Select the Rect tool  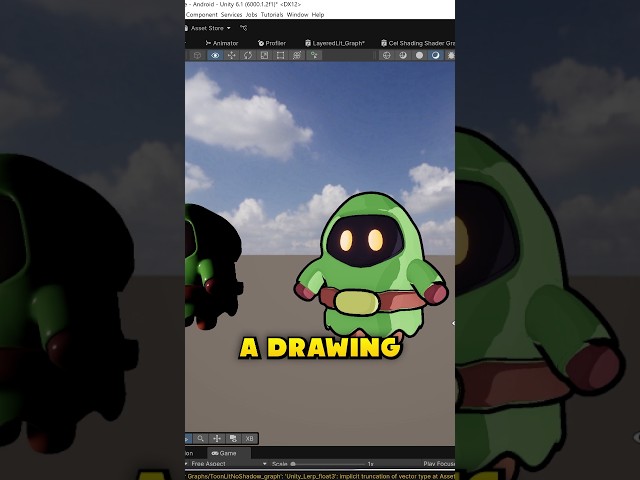(280, 56)
